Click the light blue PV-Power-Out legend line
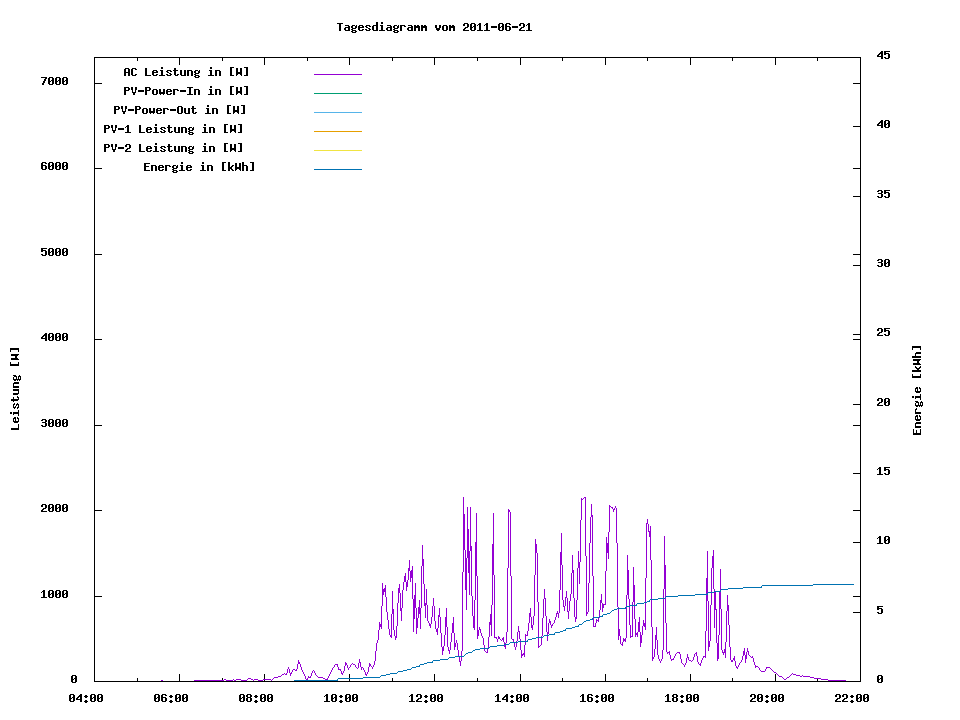Screen dimensions: 960x720 point(337,112)
